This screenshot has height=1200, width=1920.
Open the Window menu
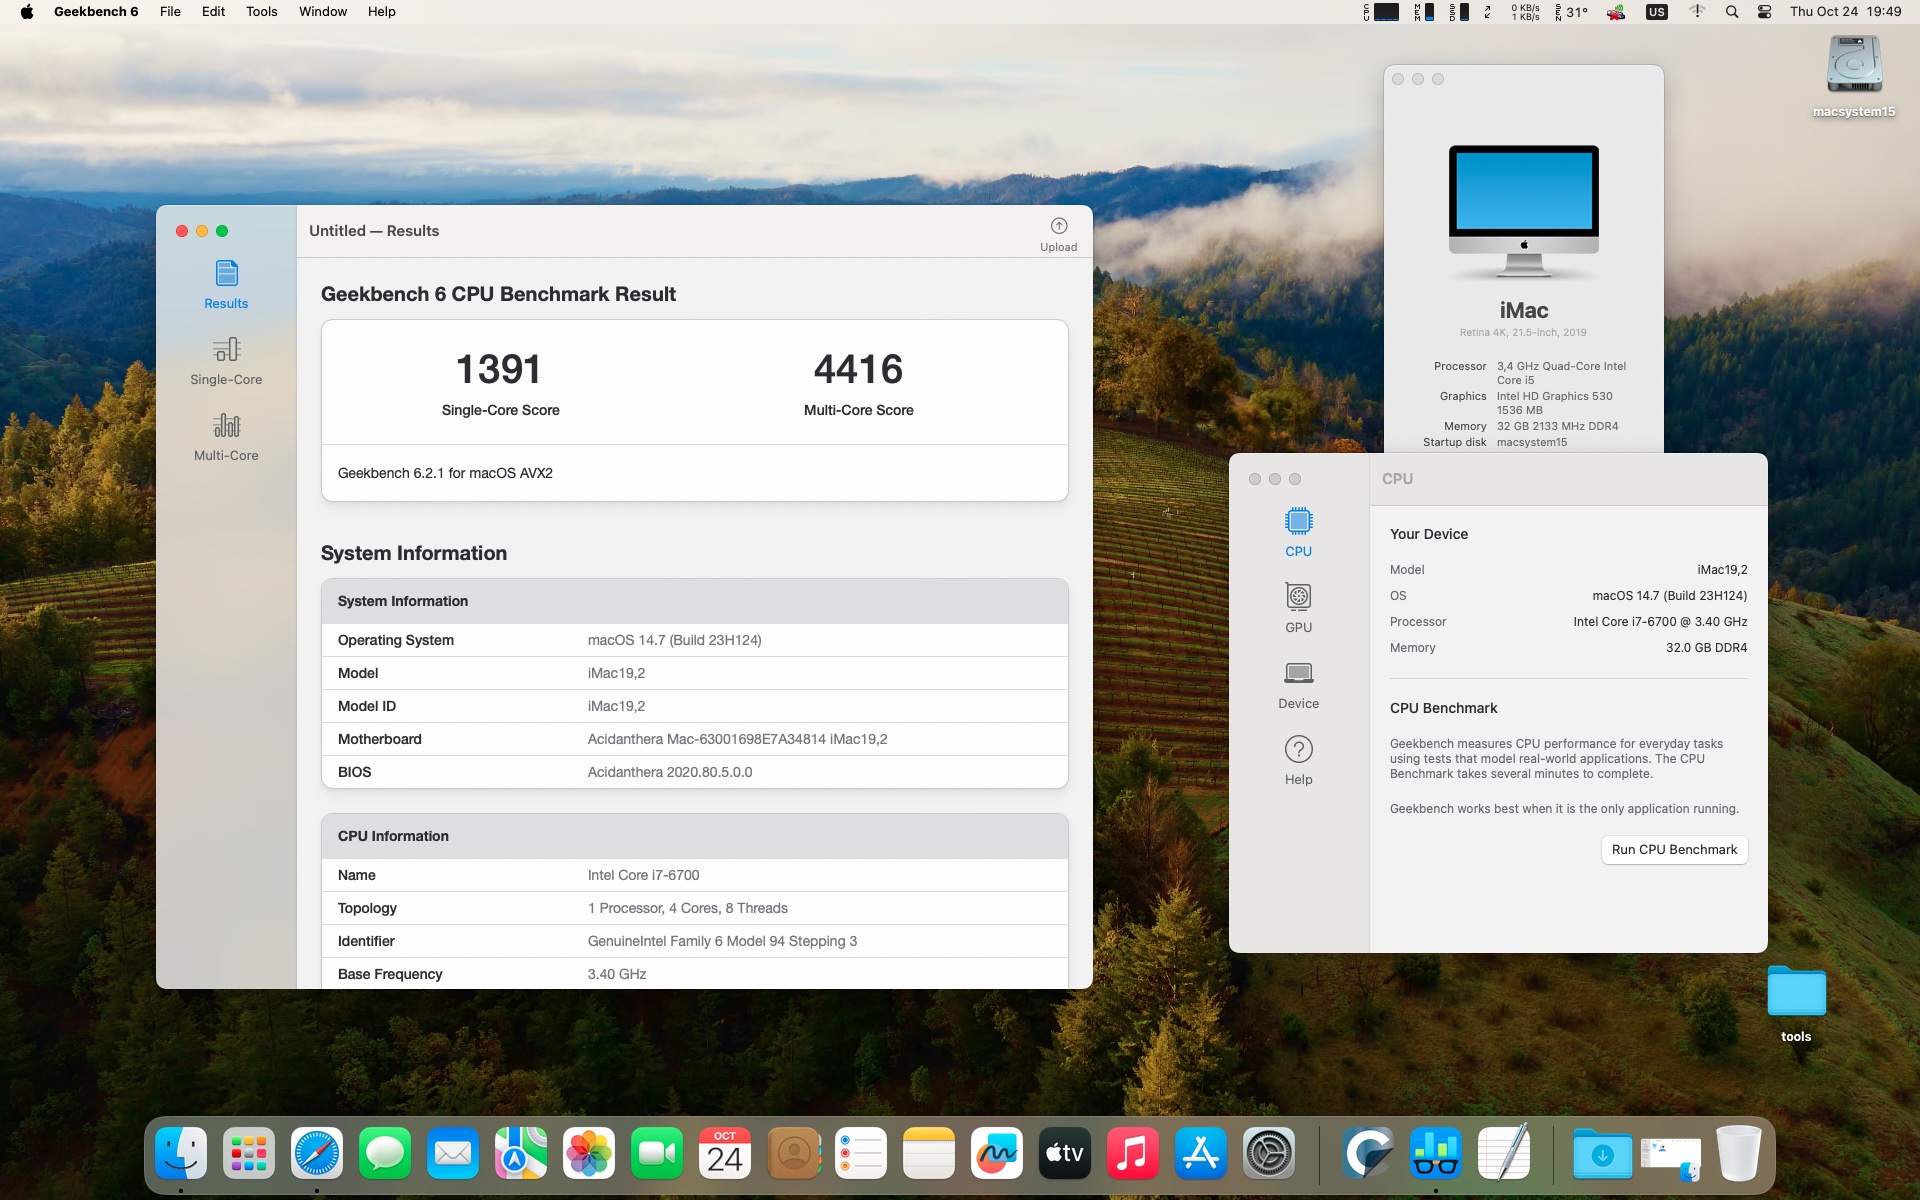(x=322, y=12)
